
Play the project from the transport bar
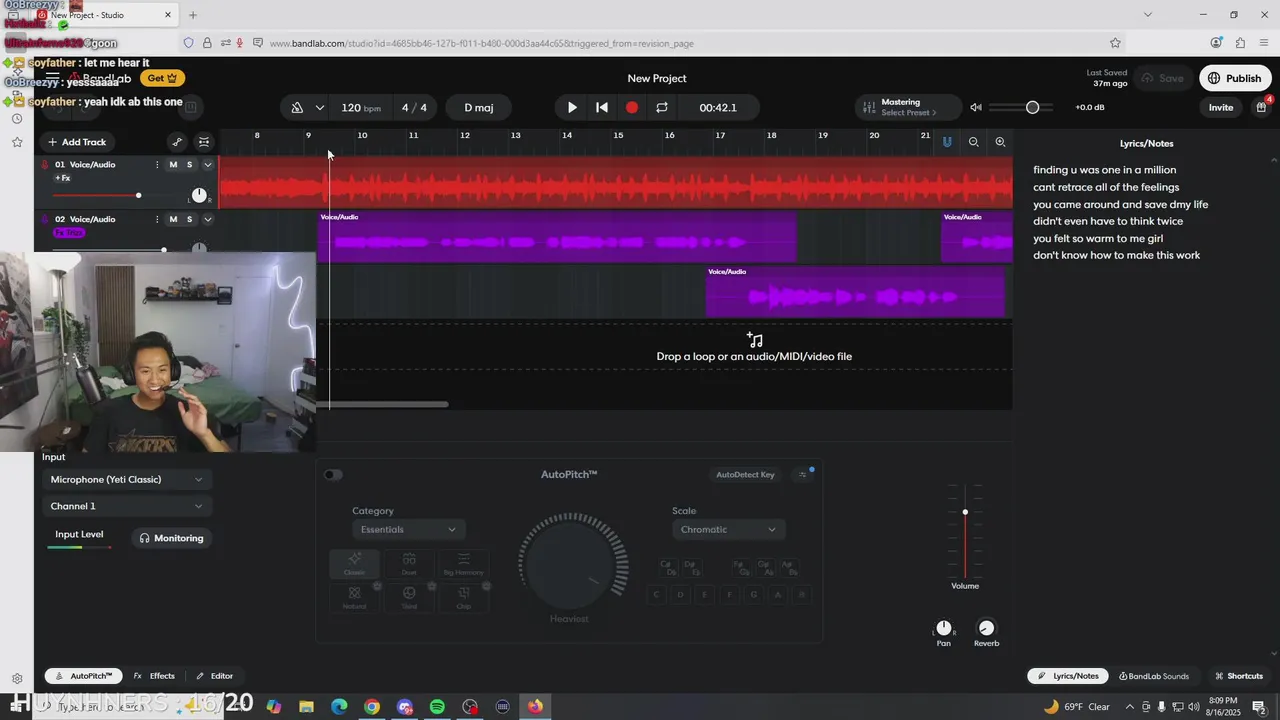coord(572,107)
